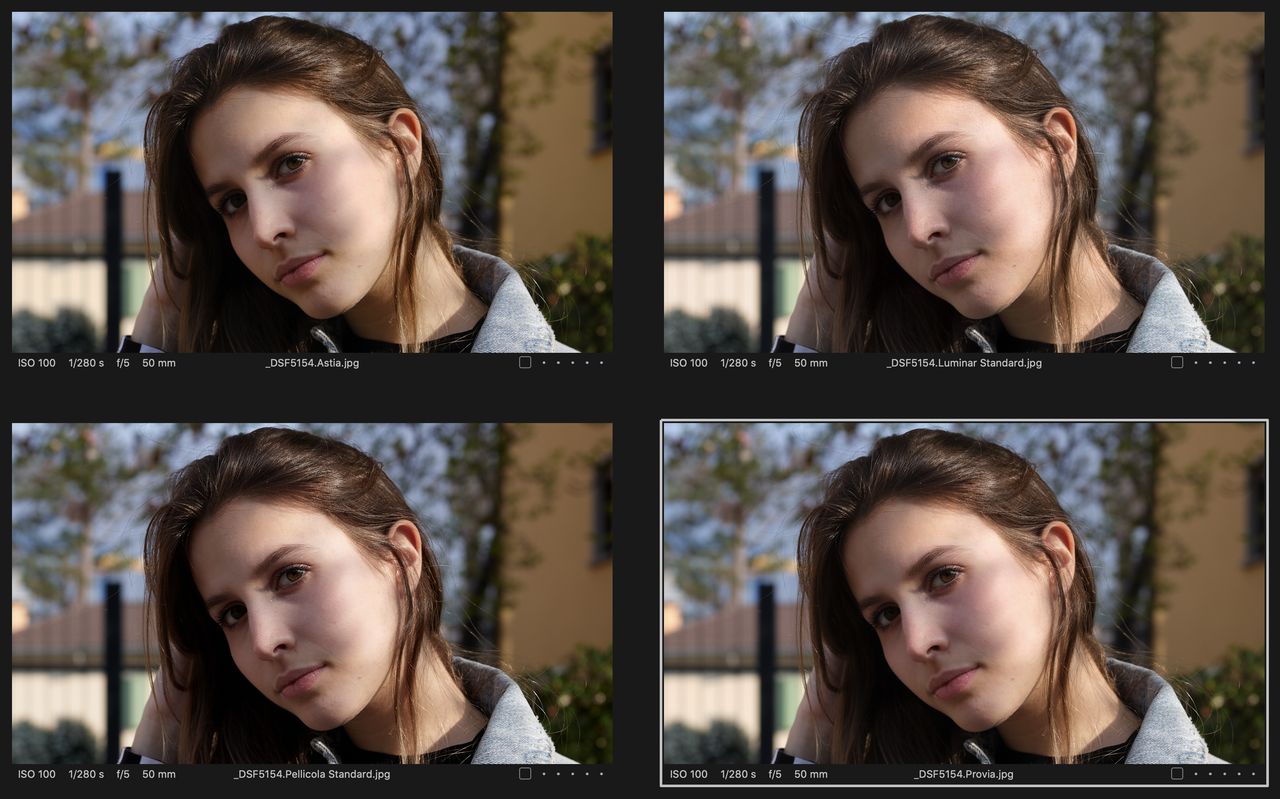Click 1/280 s under the Provia image
1280x799 pixels.
738,774
